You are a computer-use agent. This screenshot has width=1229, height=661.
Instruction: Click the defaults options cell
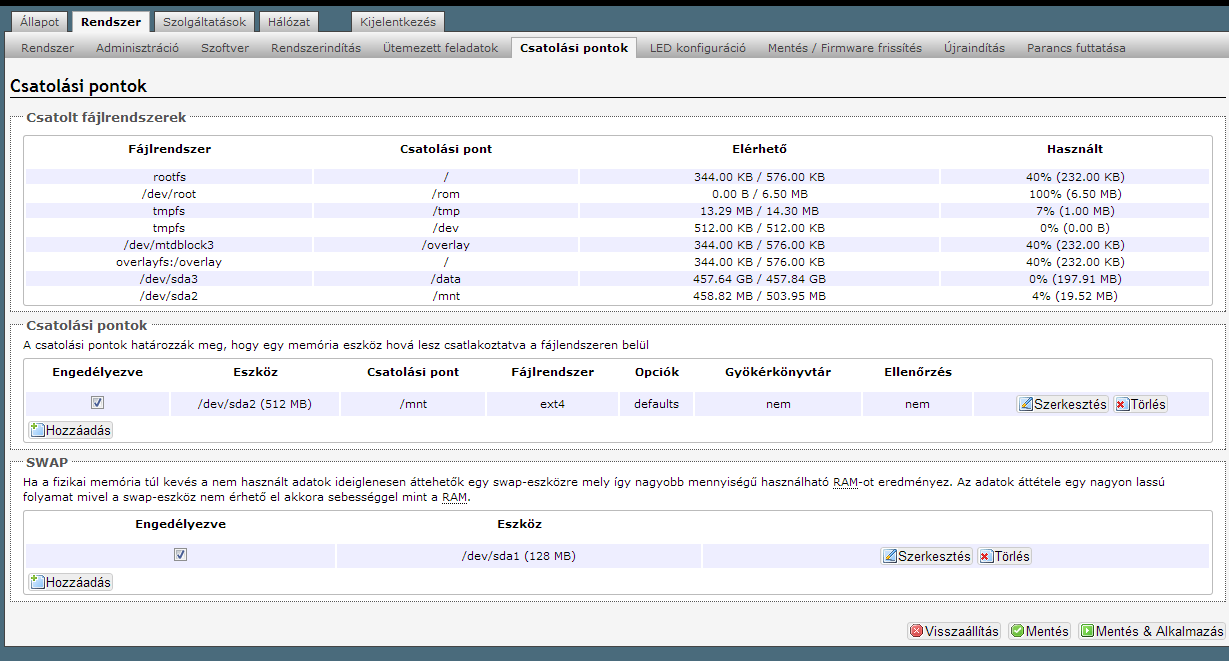[656, 404]
